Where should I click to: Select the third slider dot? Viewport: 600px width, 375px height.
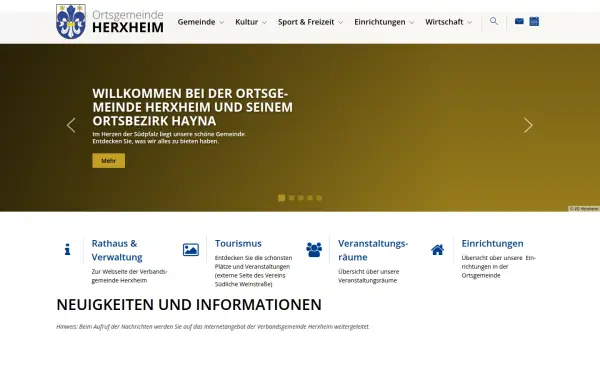pyautogui.click(x=301, y=198)
